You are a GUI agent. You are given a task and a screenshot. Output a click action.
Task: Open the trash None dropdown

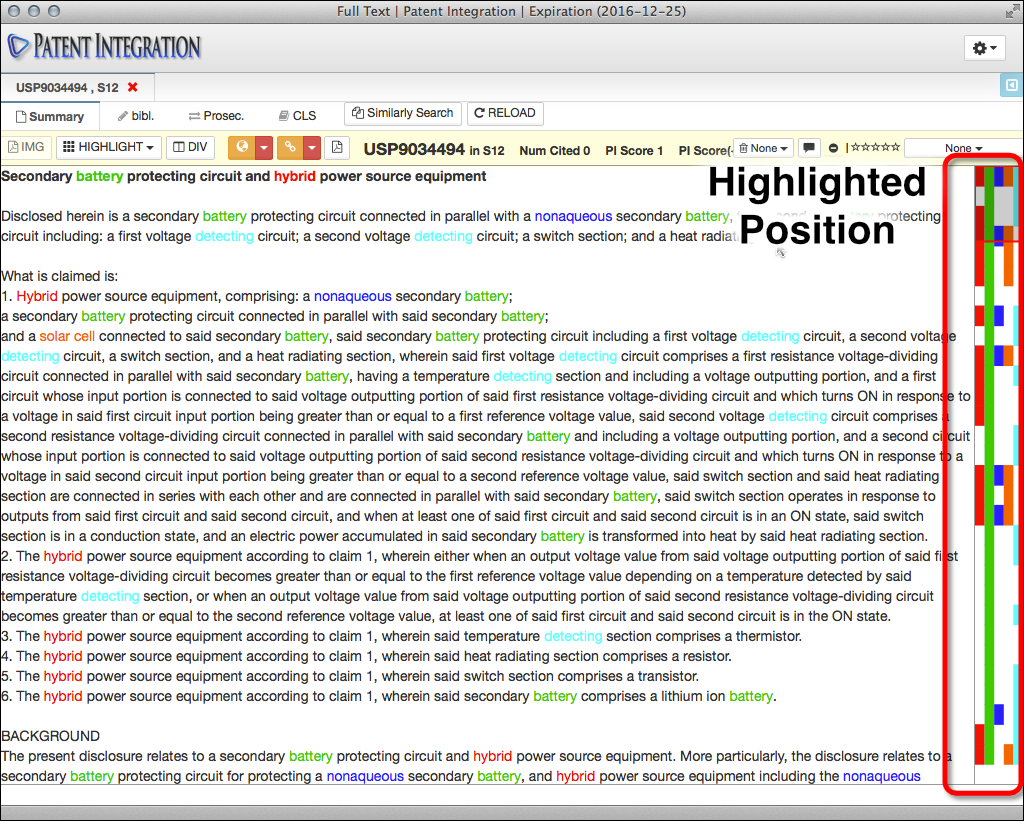point(763,148)
